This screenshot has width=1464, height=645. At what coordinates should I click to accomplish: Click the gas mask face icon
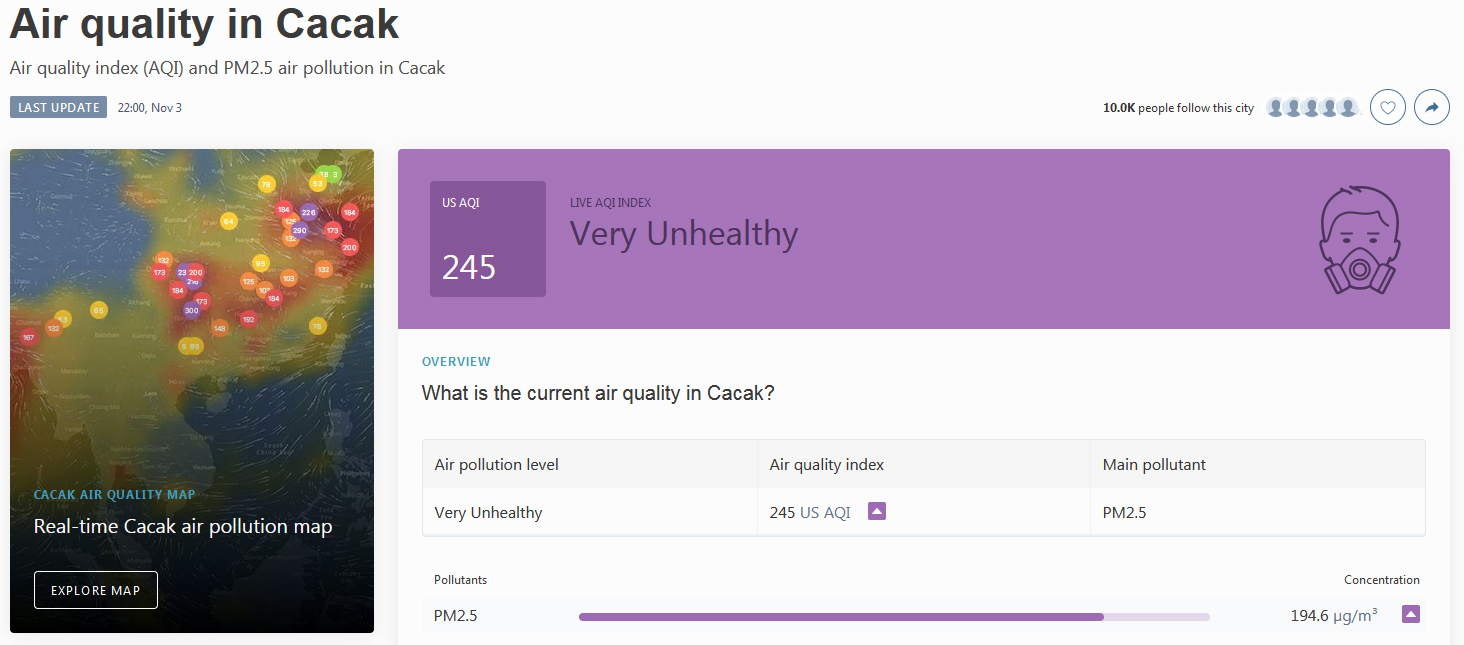pyautogui.click(x=1360, y=239)
